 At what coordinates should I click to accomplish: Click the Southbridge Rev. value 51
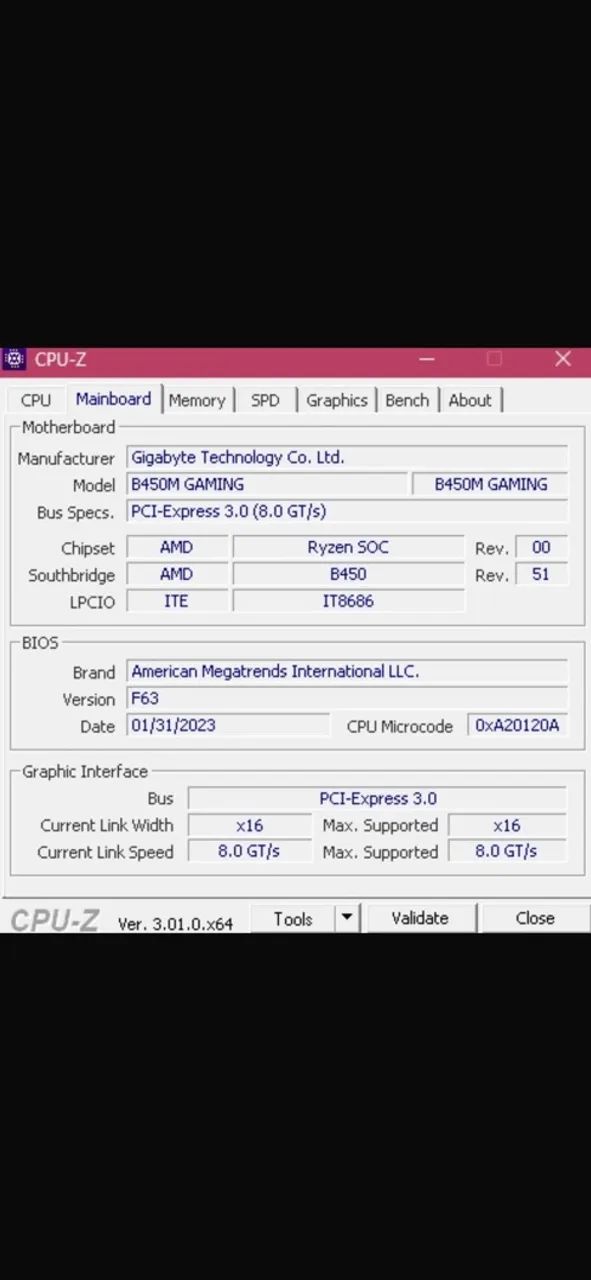[x=541, y=575]
